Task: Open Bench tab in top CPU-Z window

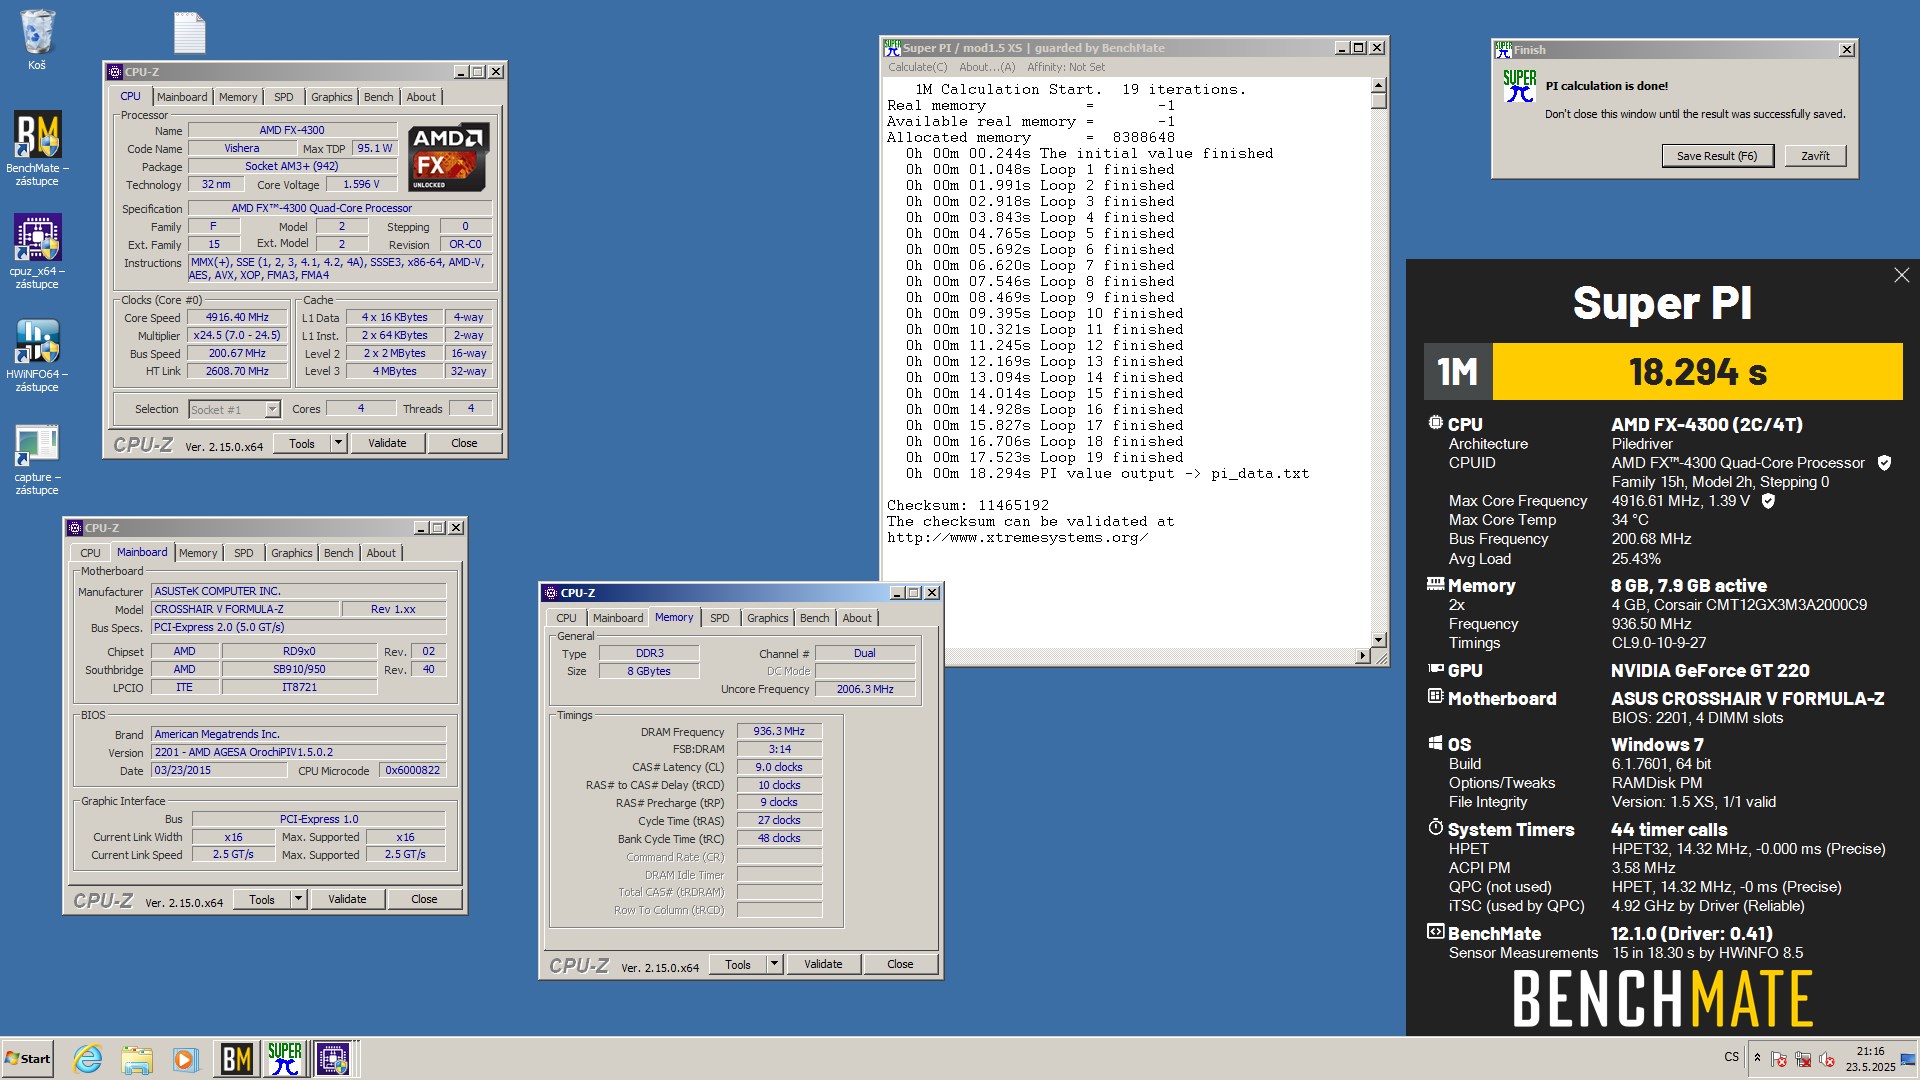Action: [x=378, y=97]
